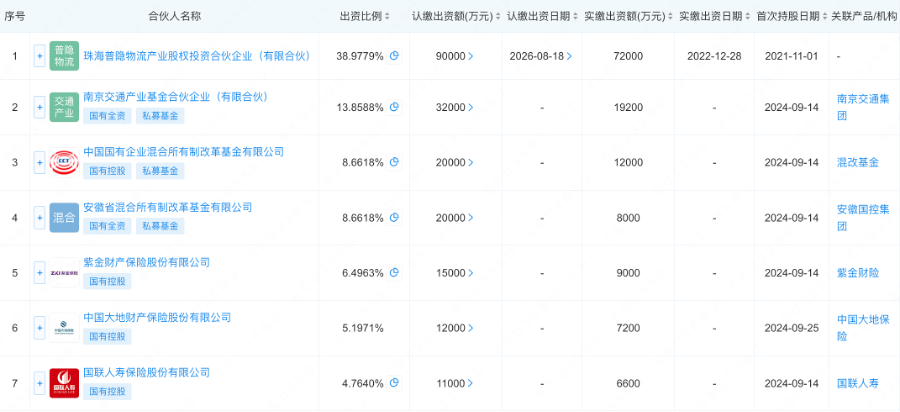
Task: Open the pie chart icon beside 6.4963%
Action: (x=394, y=273)
